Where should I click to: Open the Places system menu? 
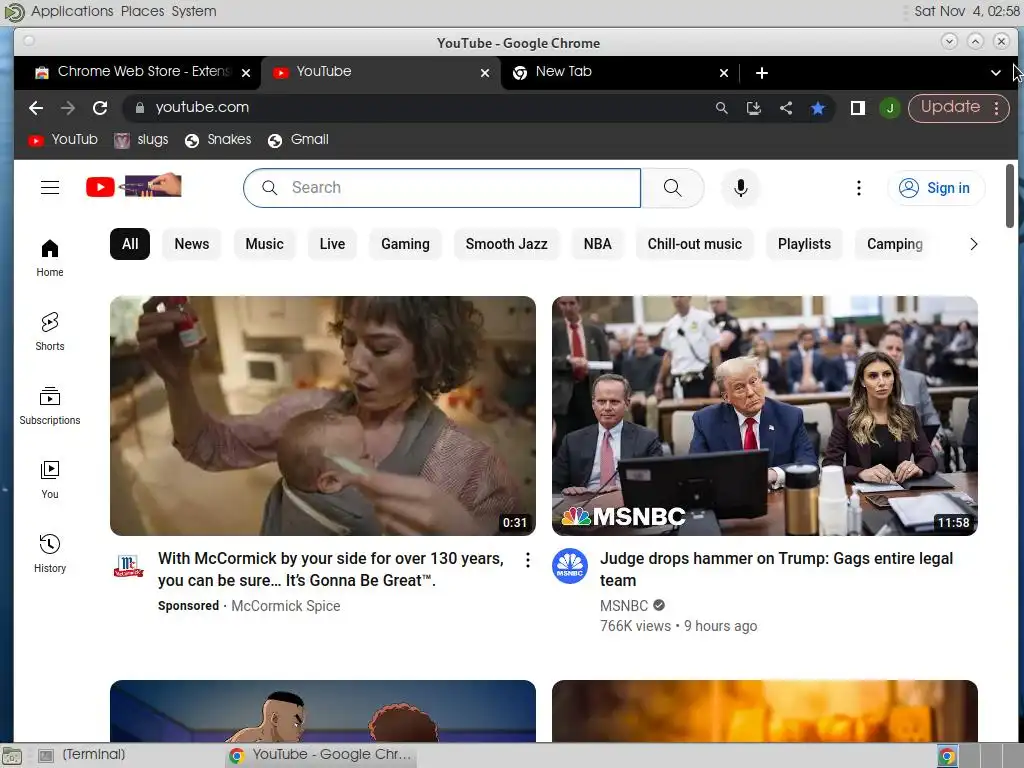(x=142, y=11)
